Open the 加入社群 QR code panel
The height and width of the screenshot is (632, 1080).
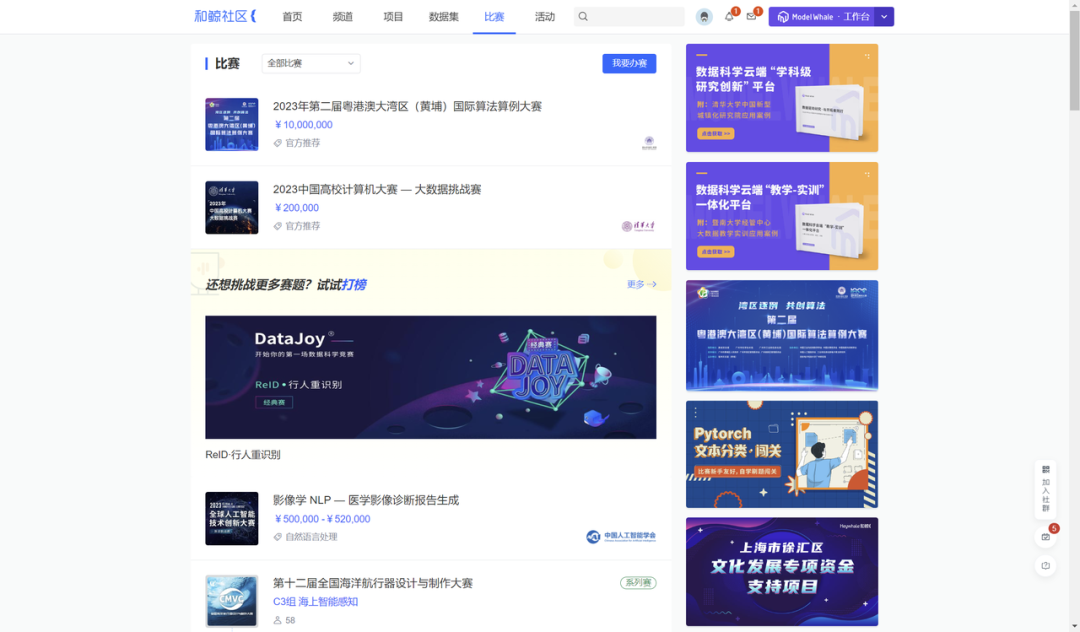(x=1046, y=490)
